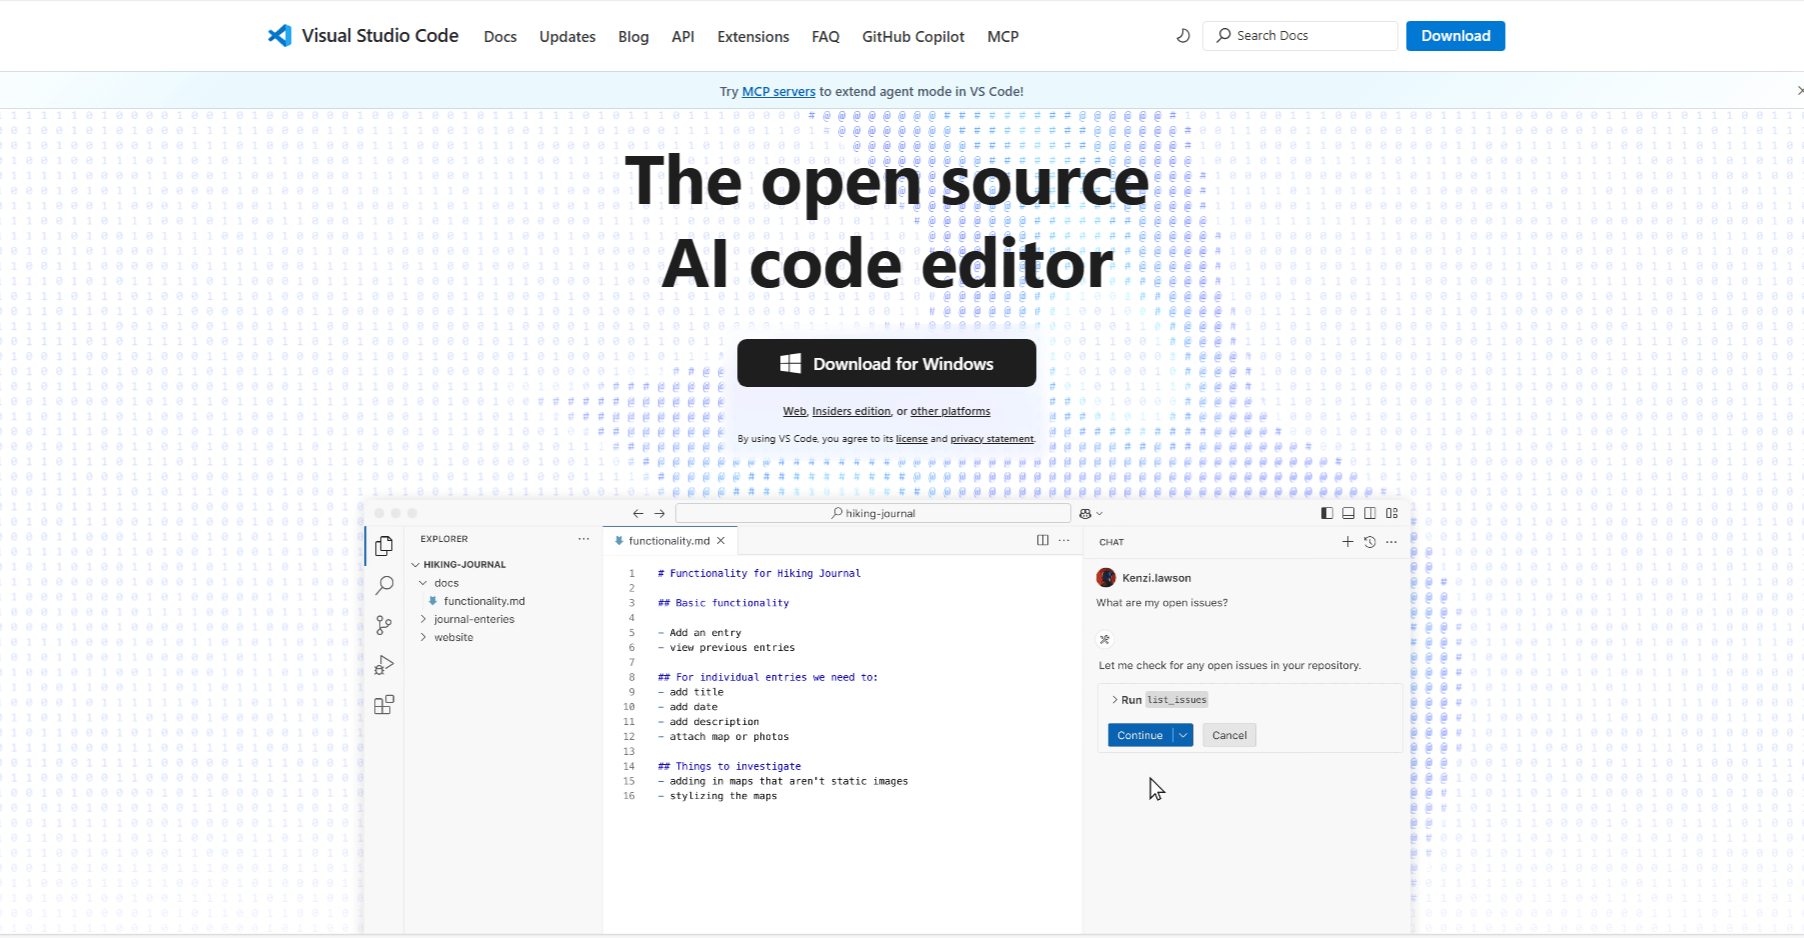The width and height of the screenshot is (1804, 938).
Task: Open the Copilot icon beside command center
Action: coord(1086,513)
